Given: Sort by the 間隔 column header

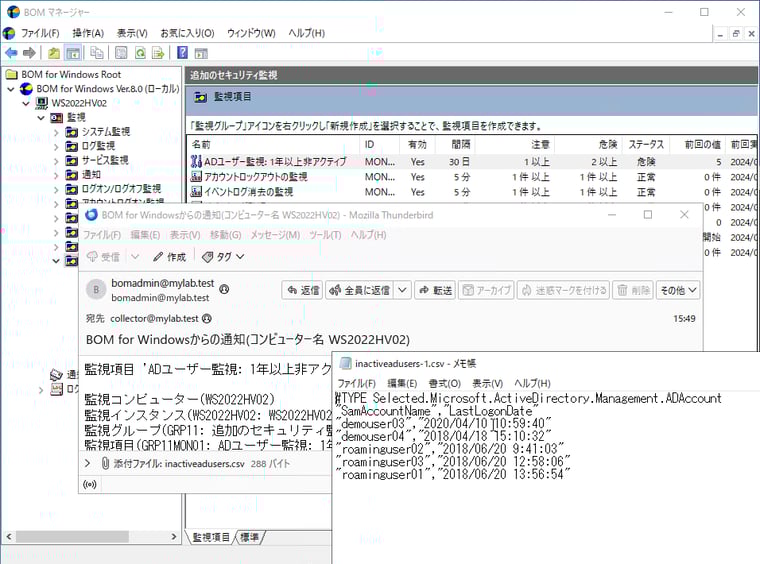Looking at the screenshot, I should pos(455,144).
